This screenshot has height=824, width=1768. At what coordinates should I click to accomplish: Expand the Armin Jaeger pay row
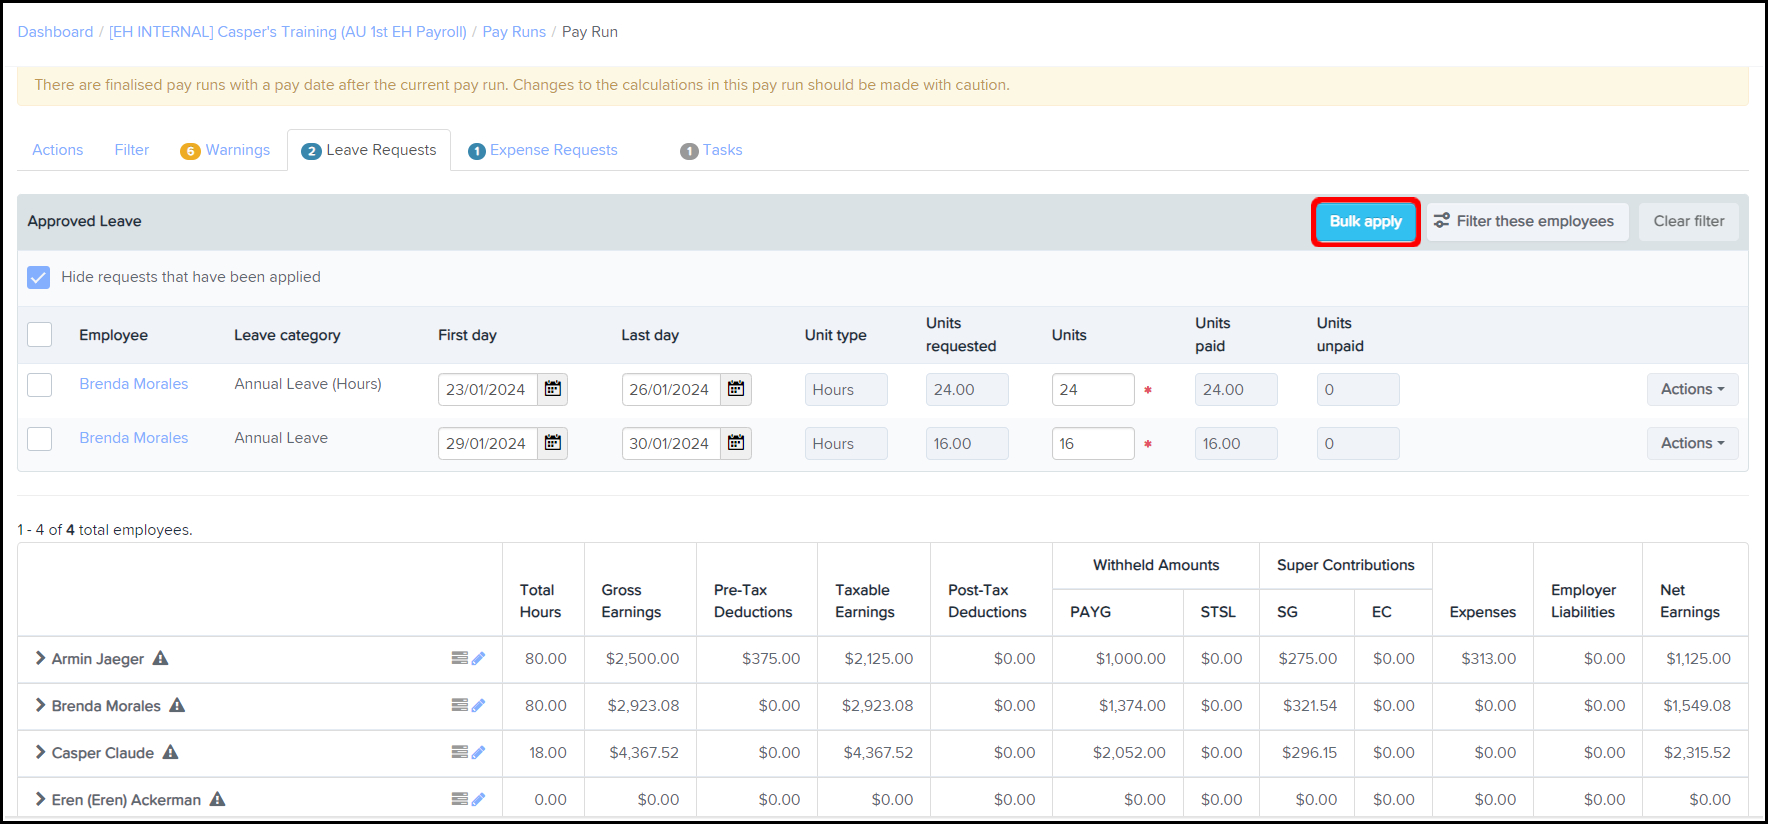pyautogui.click(x=40, y=658)
